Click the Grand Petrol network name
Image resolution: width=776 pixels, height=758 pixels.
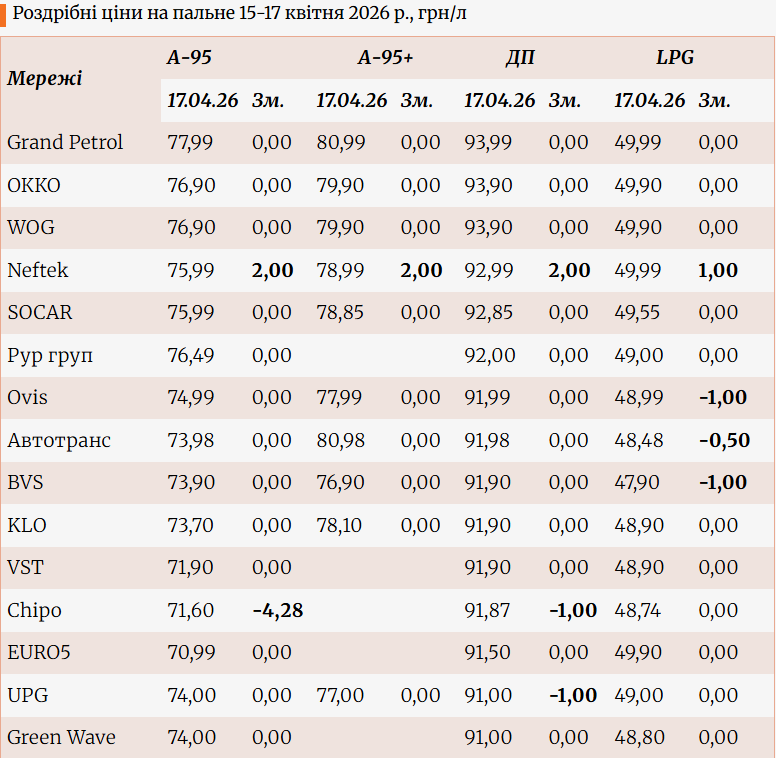[65, 143]
